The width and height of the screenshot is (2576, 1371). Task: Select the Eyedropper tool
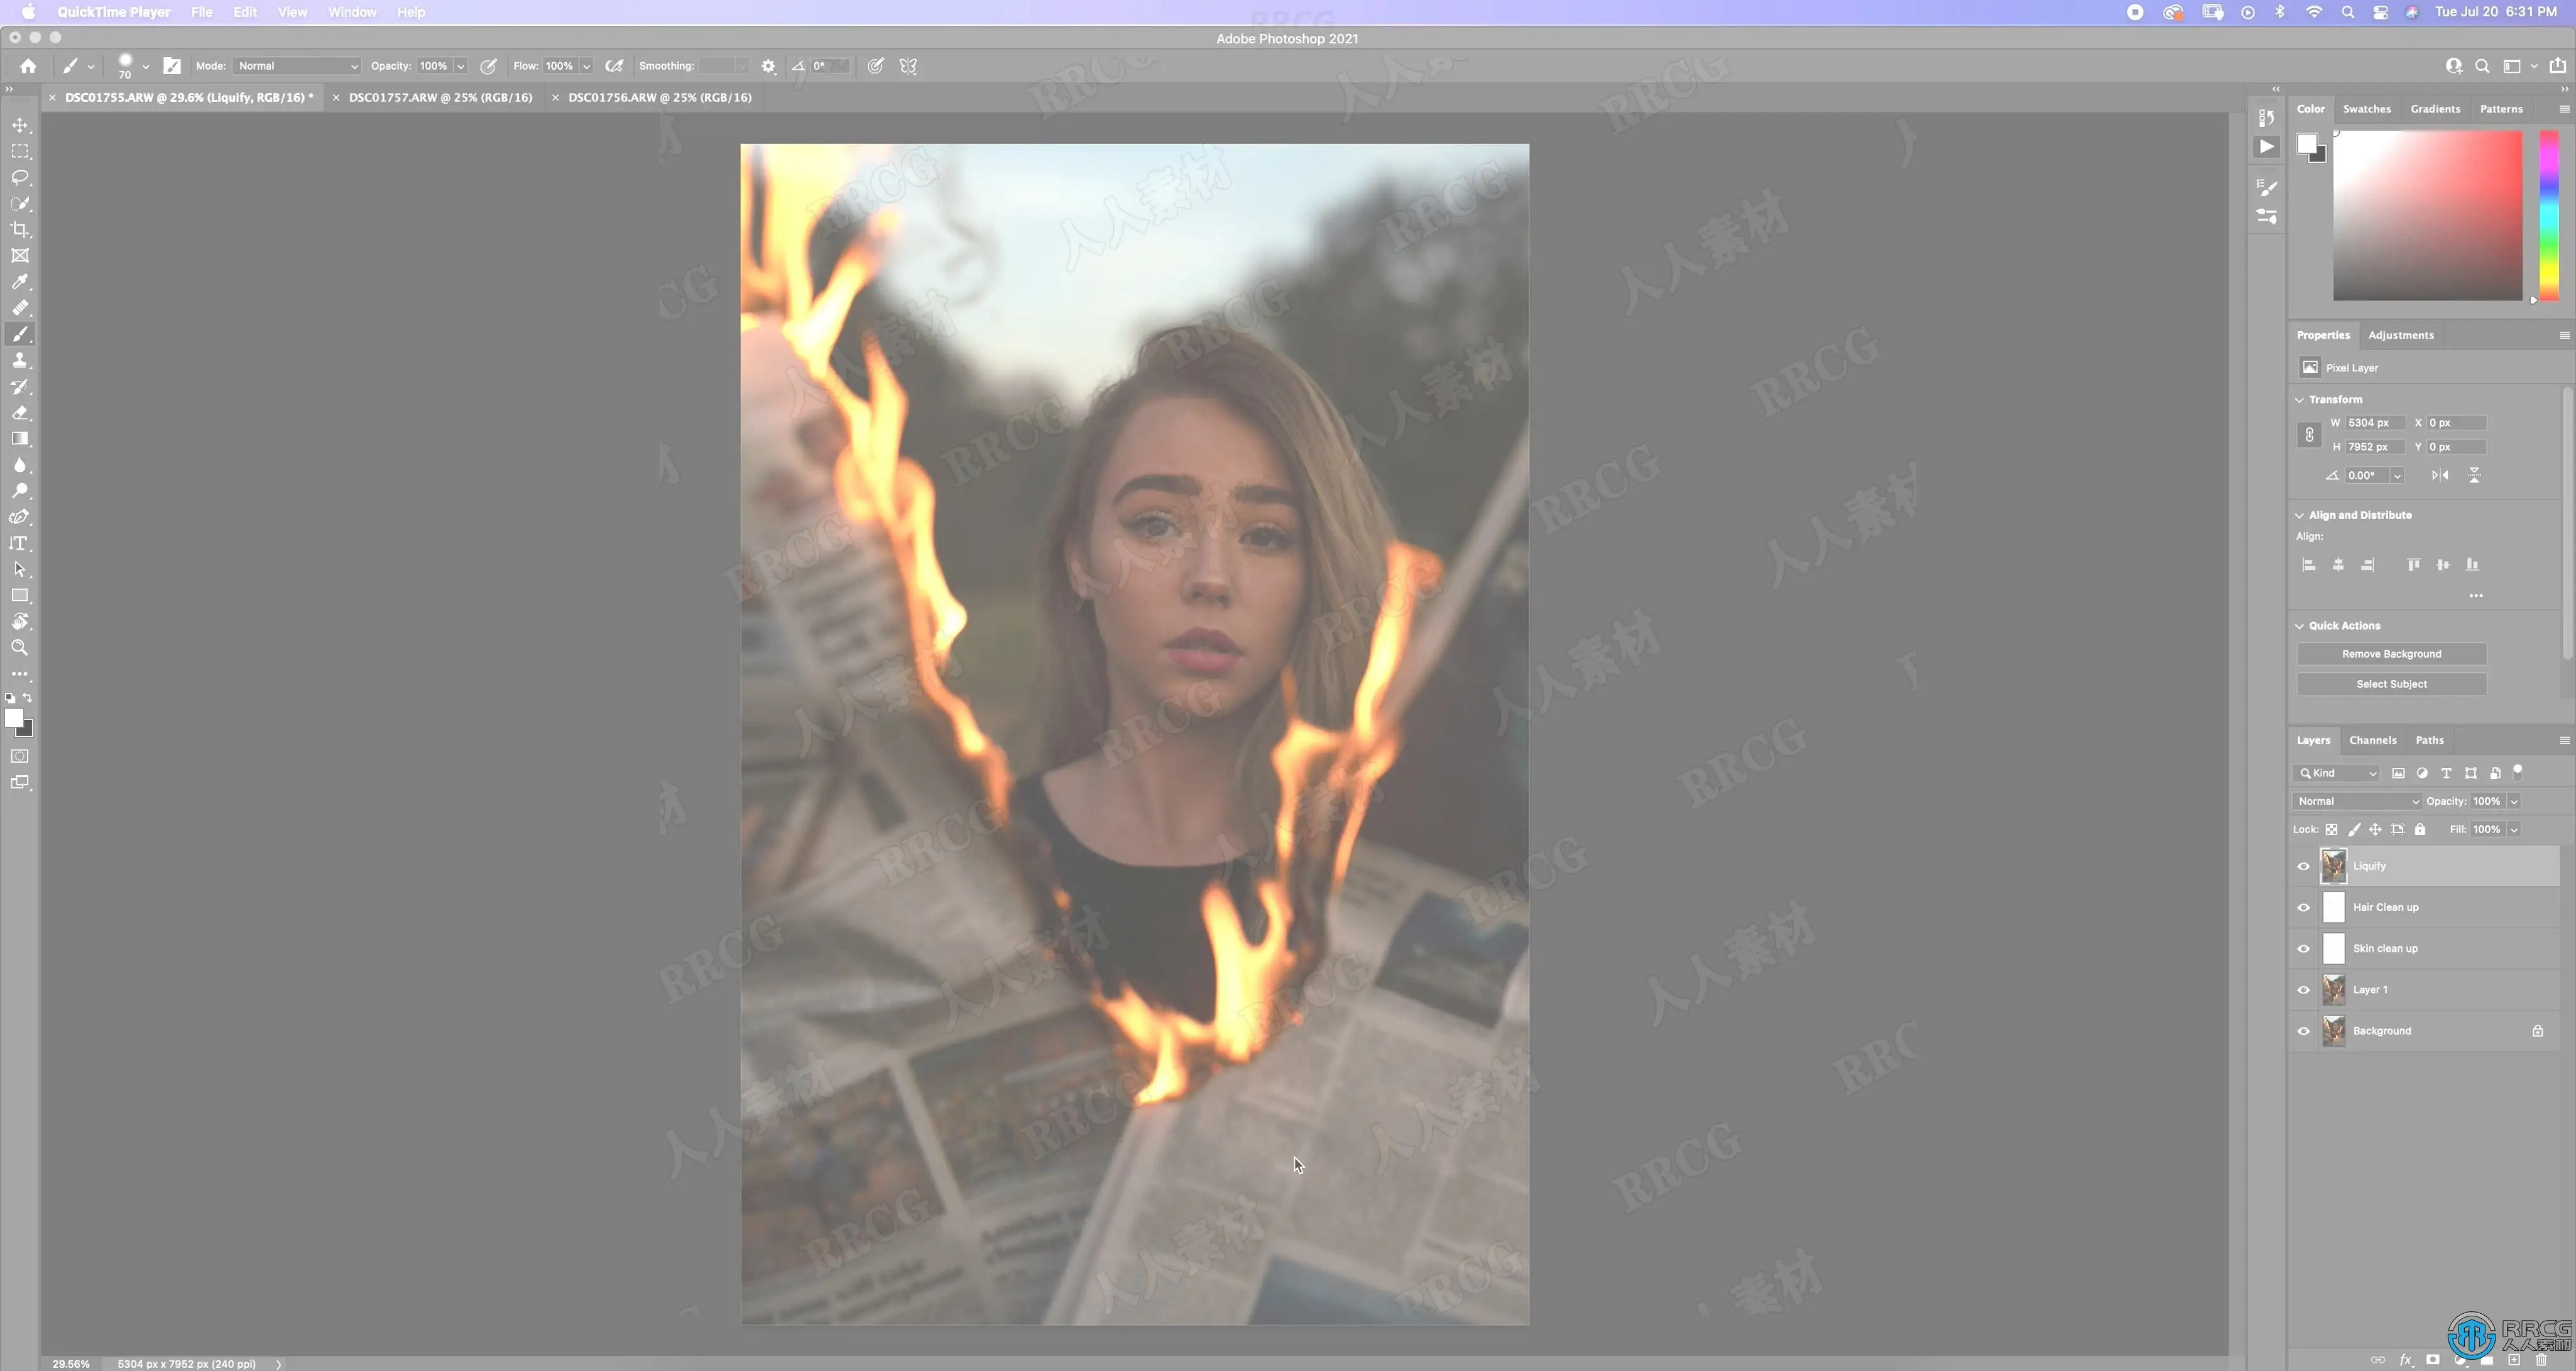pos(20,282)
